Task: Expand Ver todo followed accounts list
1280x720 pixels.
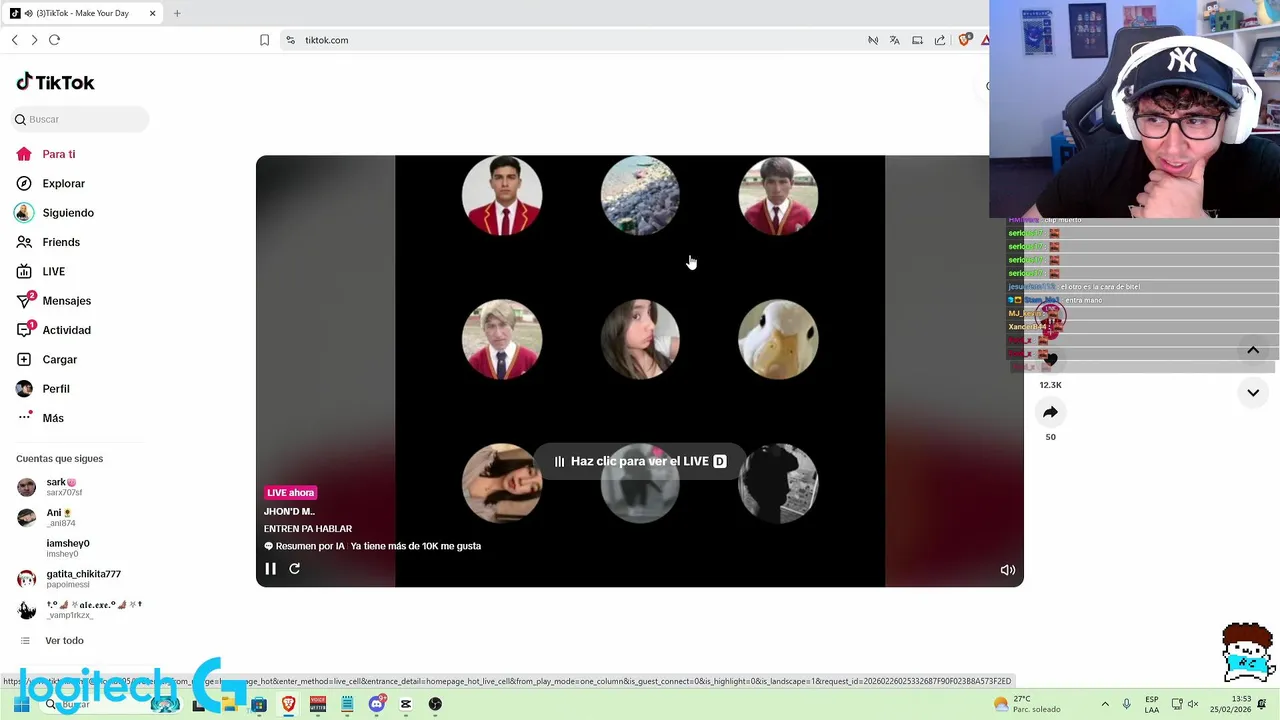Action: pos(64,640)
